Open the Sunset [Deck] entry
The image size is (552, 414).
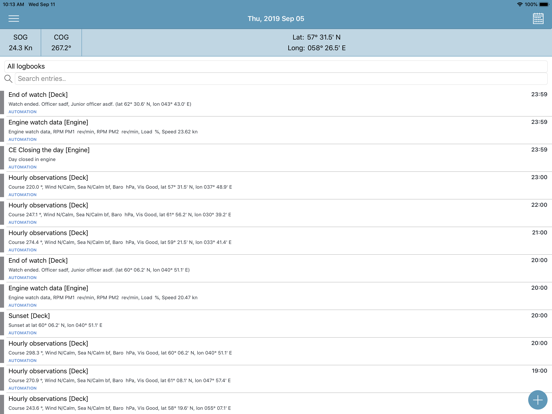pyautogui.click(x=276, y=324)
